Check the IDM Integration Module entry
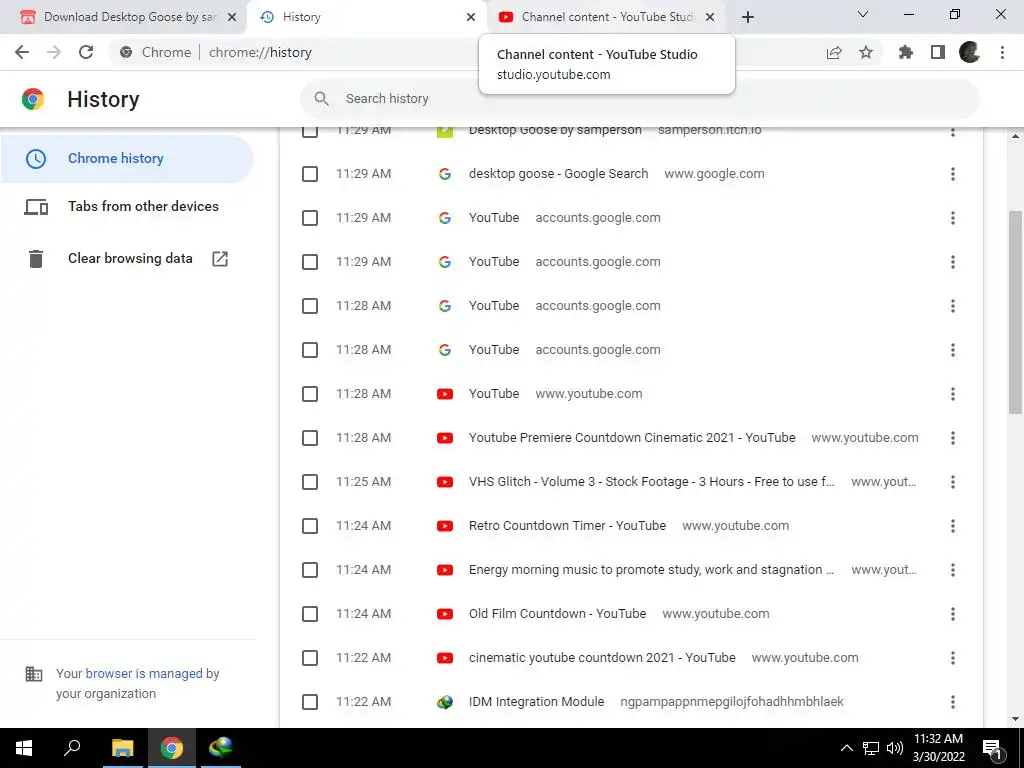Viewport: 1024px width, 768px height. pyautogui.click(x=310, y=702)
